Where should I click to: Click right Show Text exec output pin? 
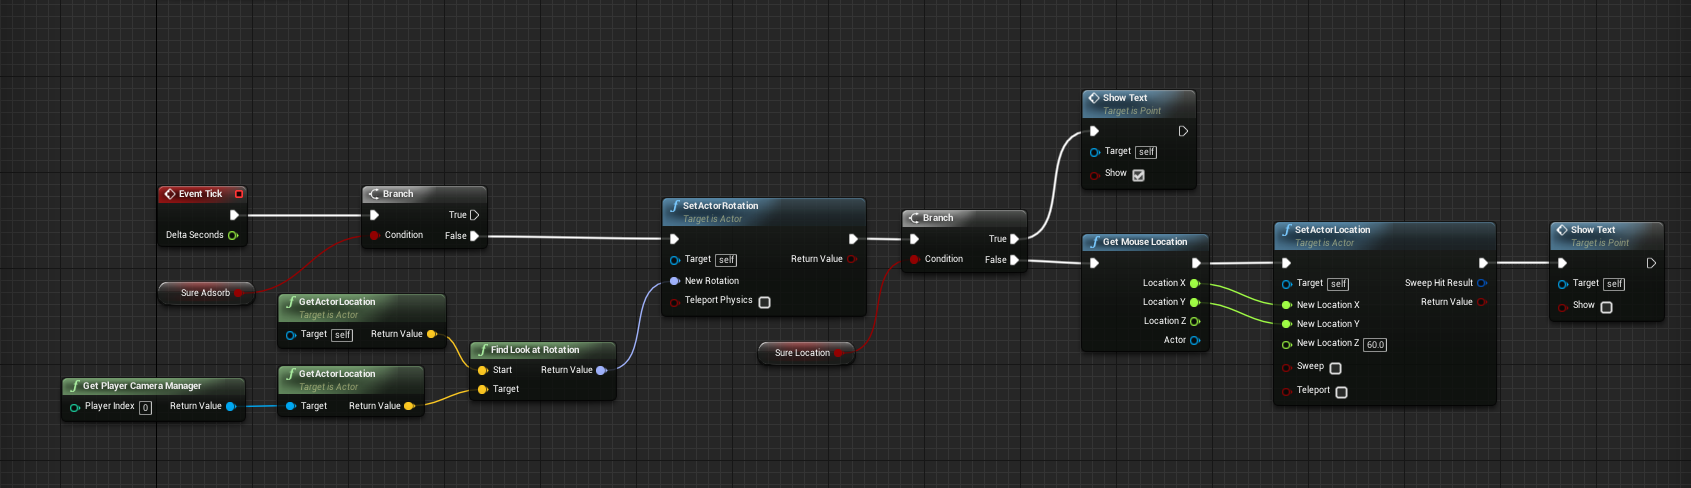[1651, 263]
